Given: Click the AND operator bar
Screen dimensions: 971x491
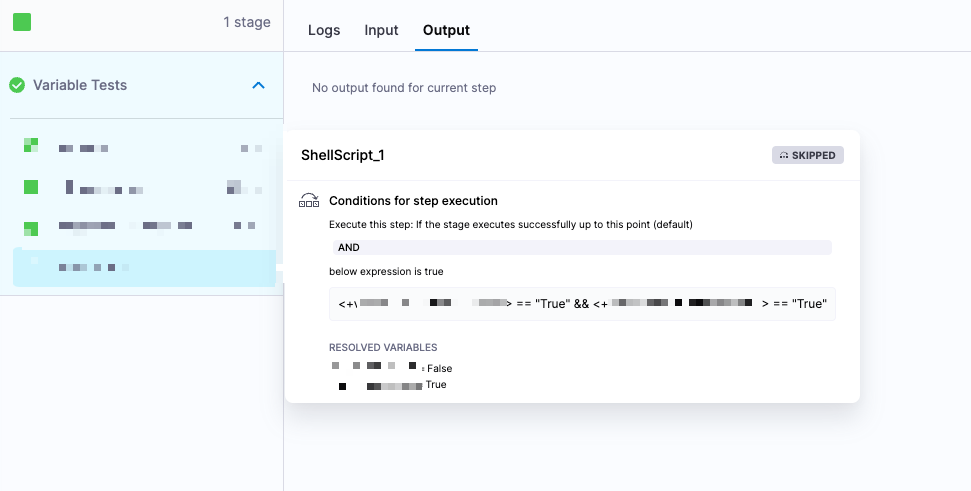Looking at the screenshot, I should click(581, 247).
